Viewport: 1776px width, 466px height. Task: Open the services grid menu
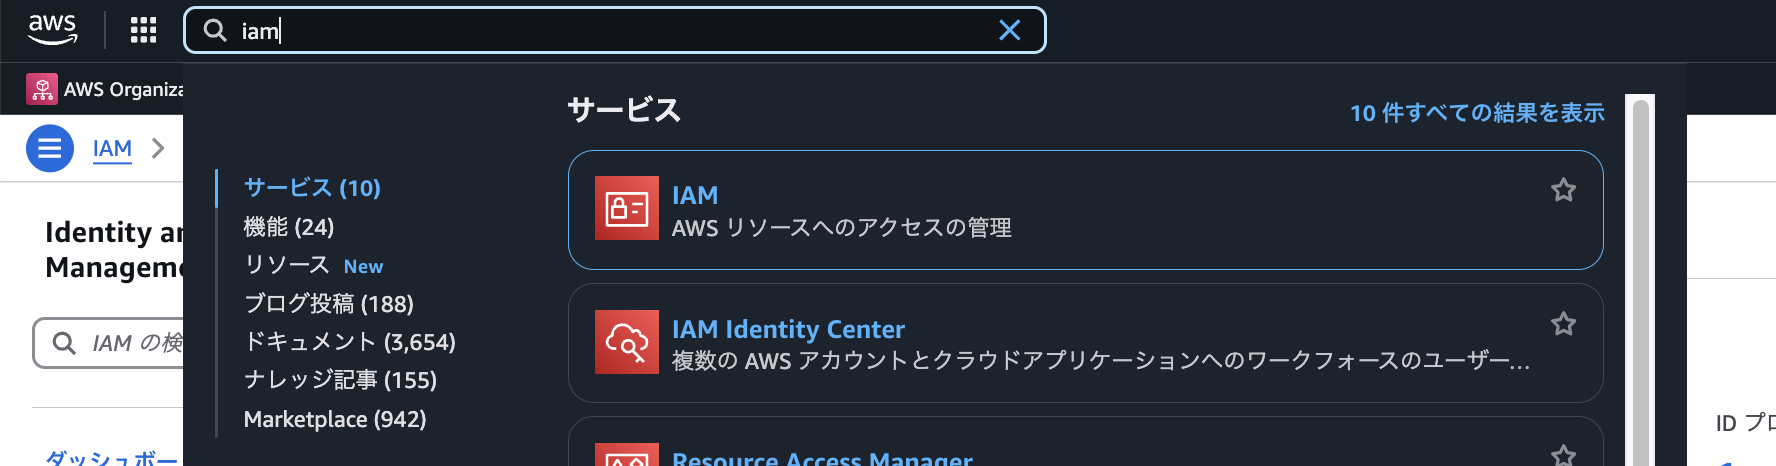click(x=144, y=30)
